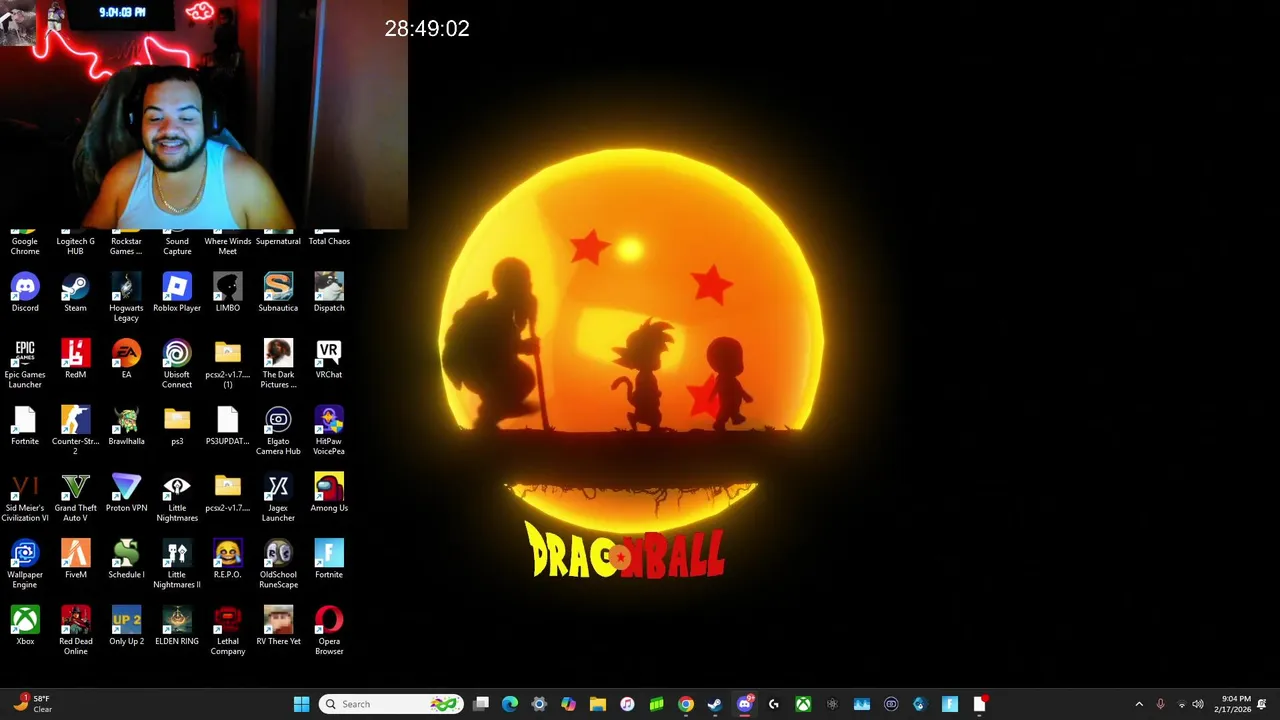The width and height of the screenshot is (1280, 720).
Task: Open the ps3 folder
Action: 177,426
